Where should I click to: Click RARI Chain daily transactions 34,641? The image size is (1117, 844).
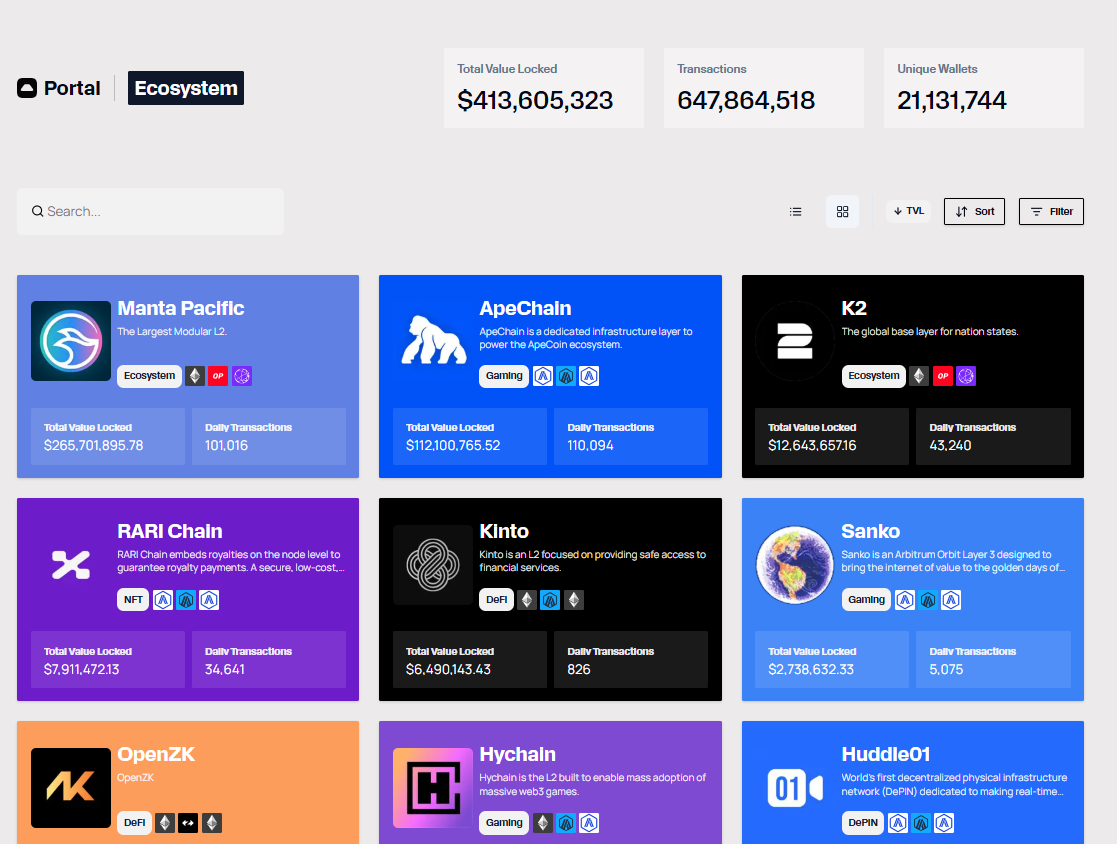coord(225,670)
